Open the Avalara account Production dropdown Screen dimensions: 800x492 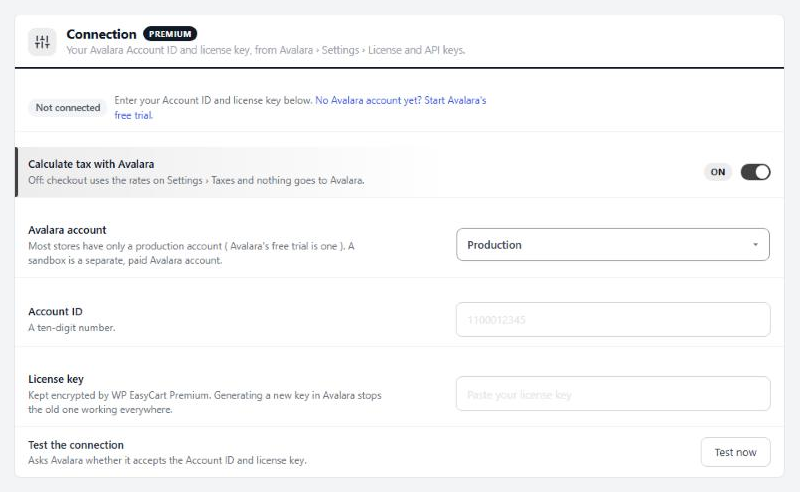(x=613, y=244)
